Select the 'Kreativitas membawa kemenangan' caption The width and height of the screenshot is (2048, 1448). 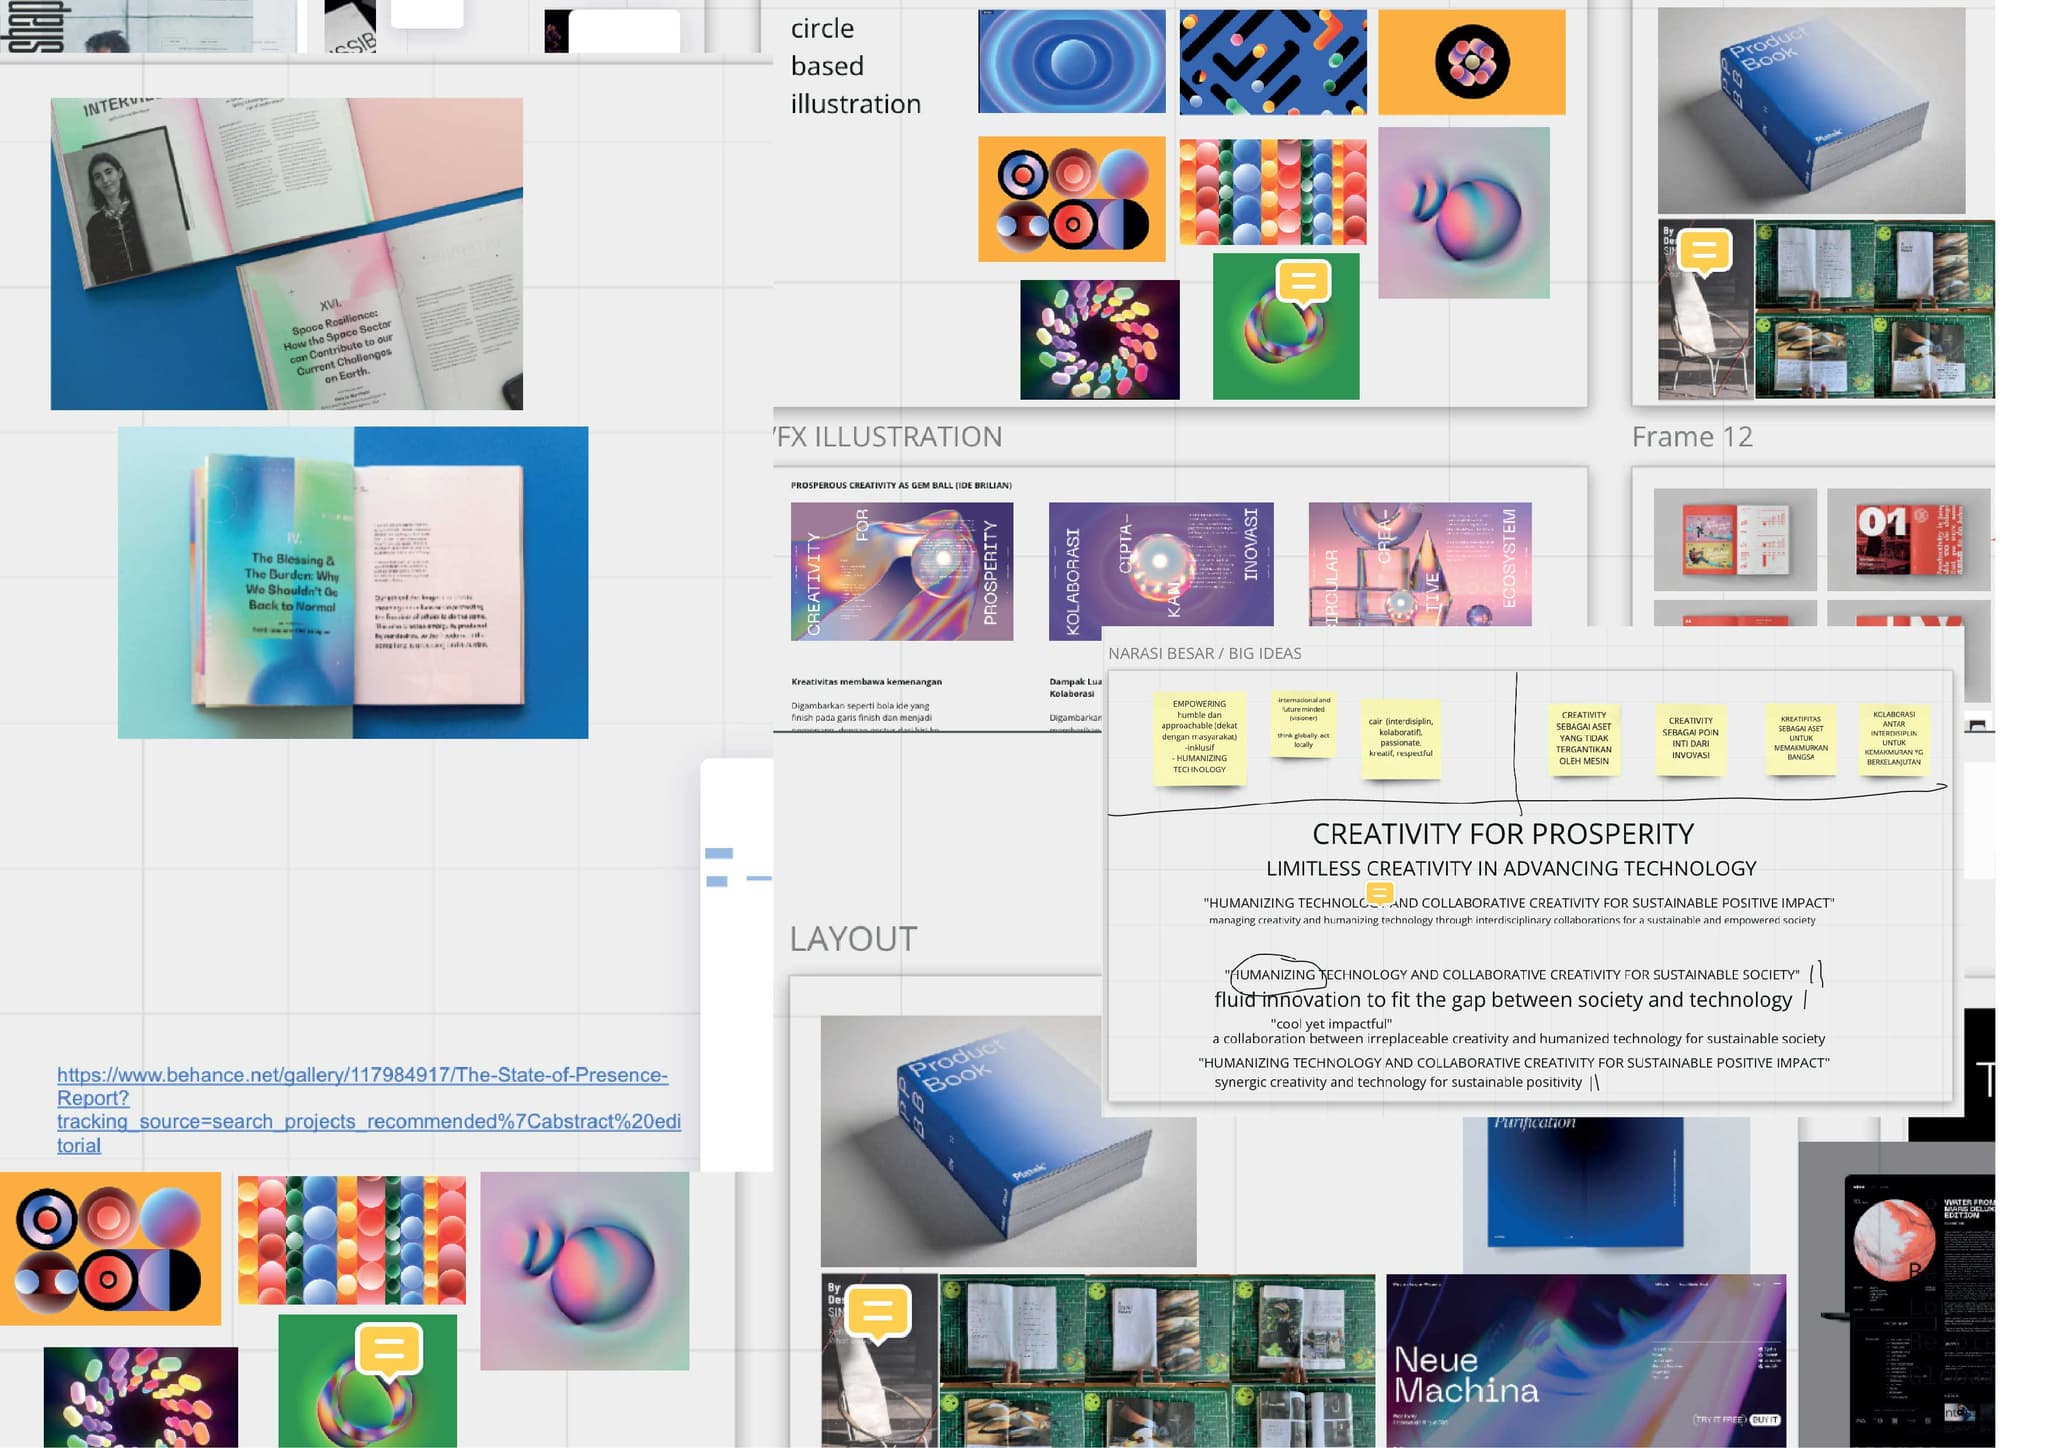pos(866,682)
